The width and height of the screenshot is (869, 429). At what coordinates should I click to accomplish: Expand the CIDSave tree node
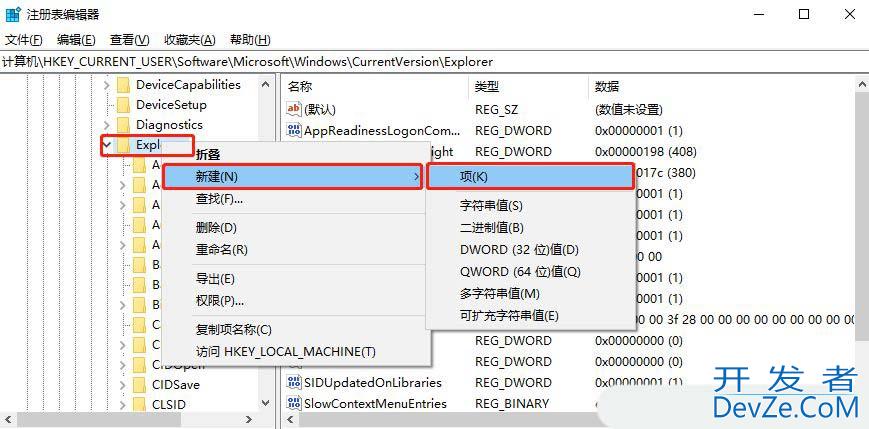[x=122, y=384]
